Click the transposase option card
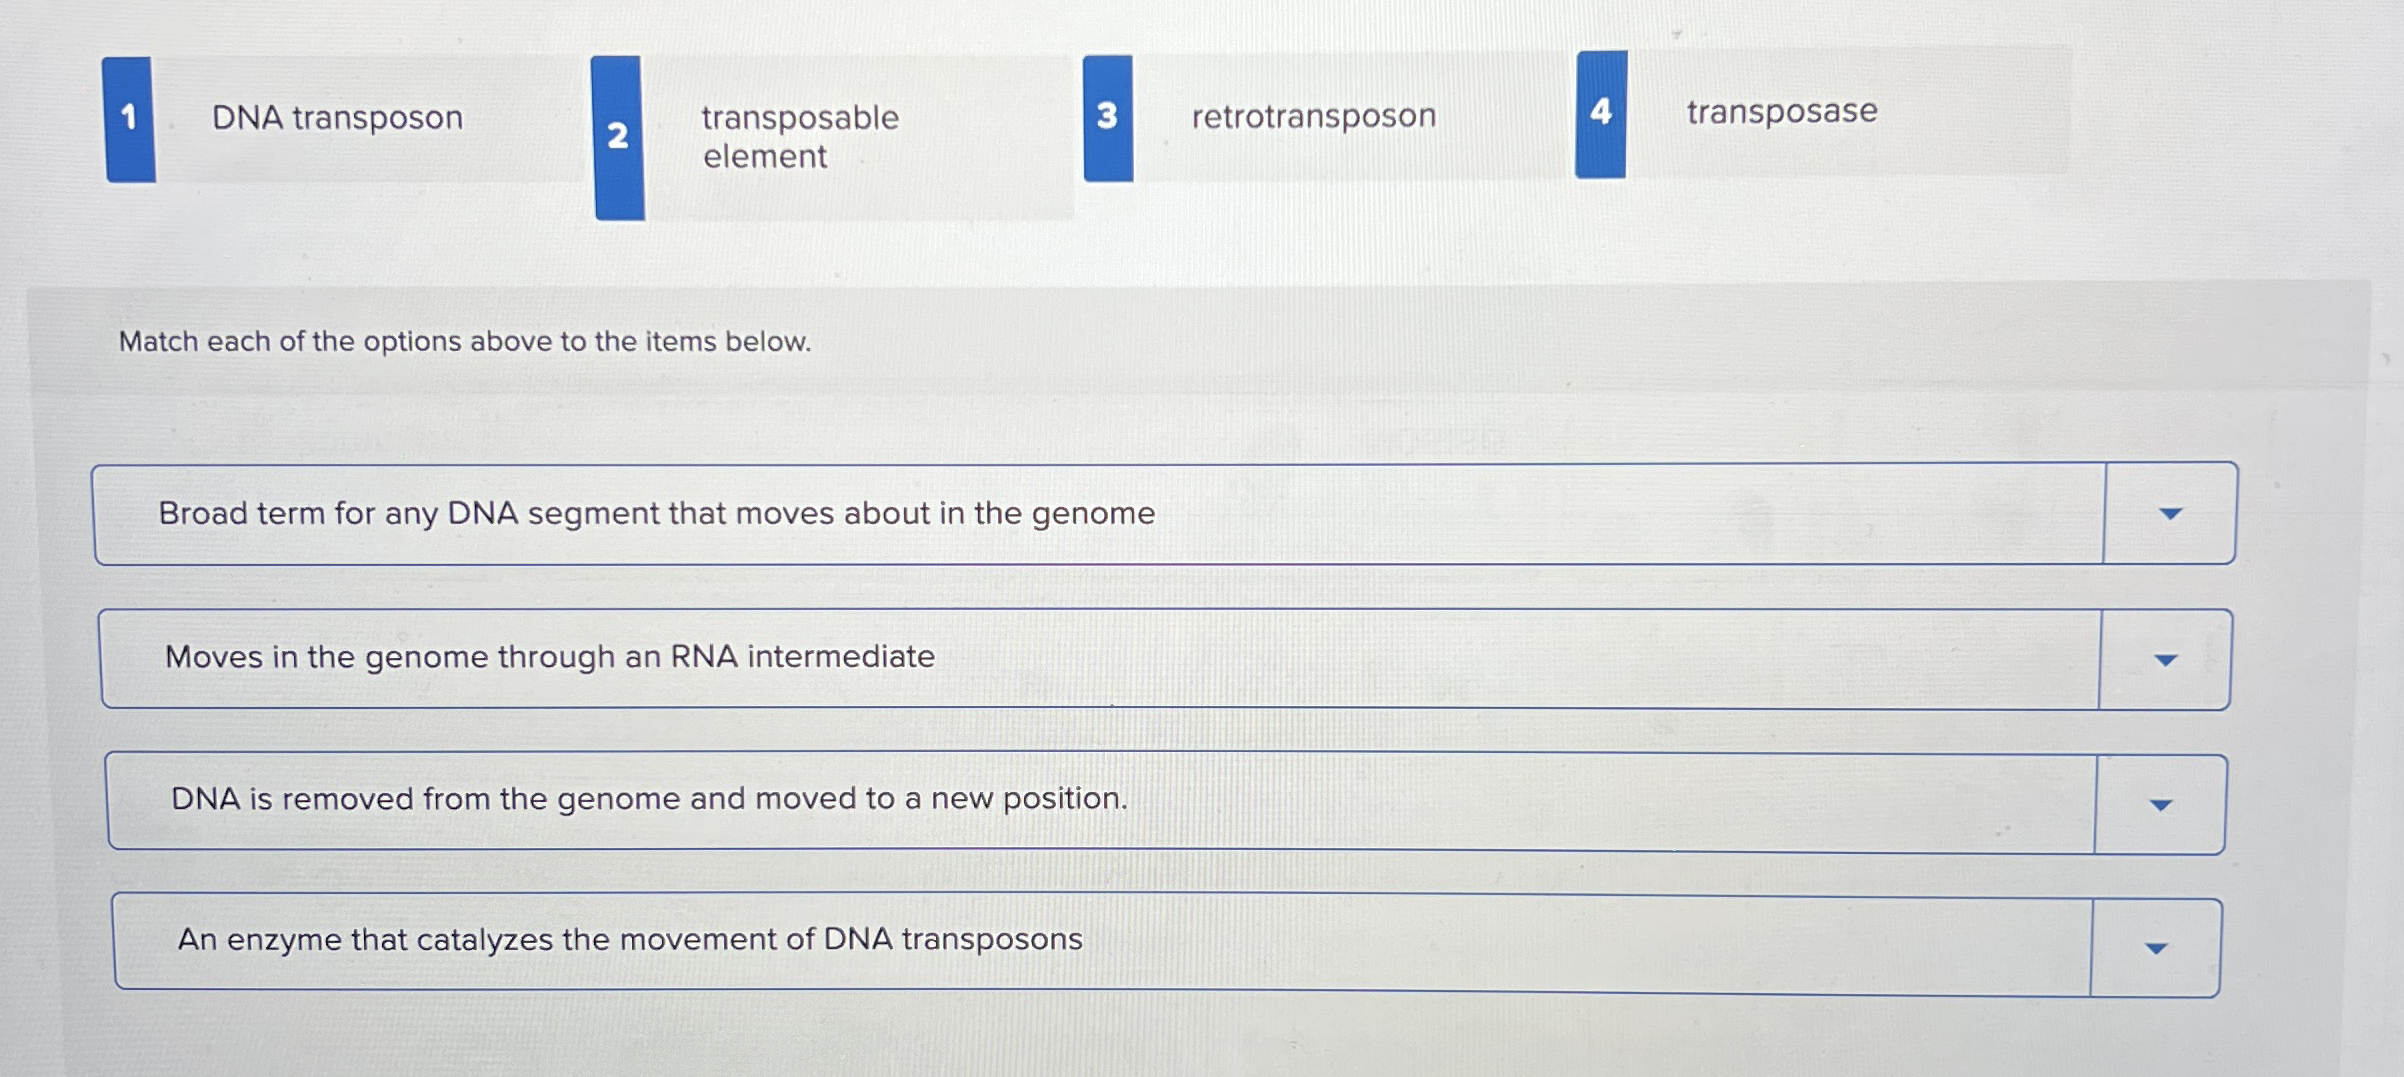 pos(1780,112)
